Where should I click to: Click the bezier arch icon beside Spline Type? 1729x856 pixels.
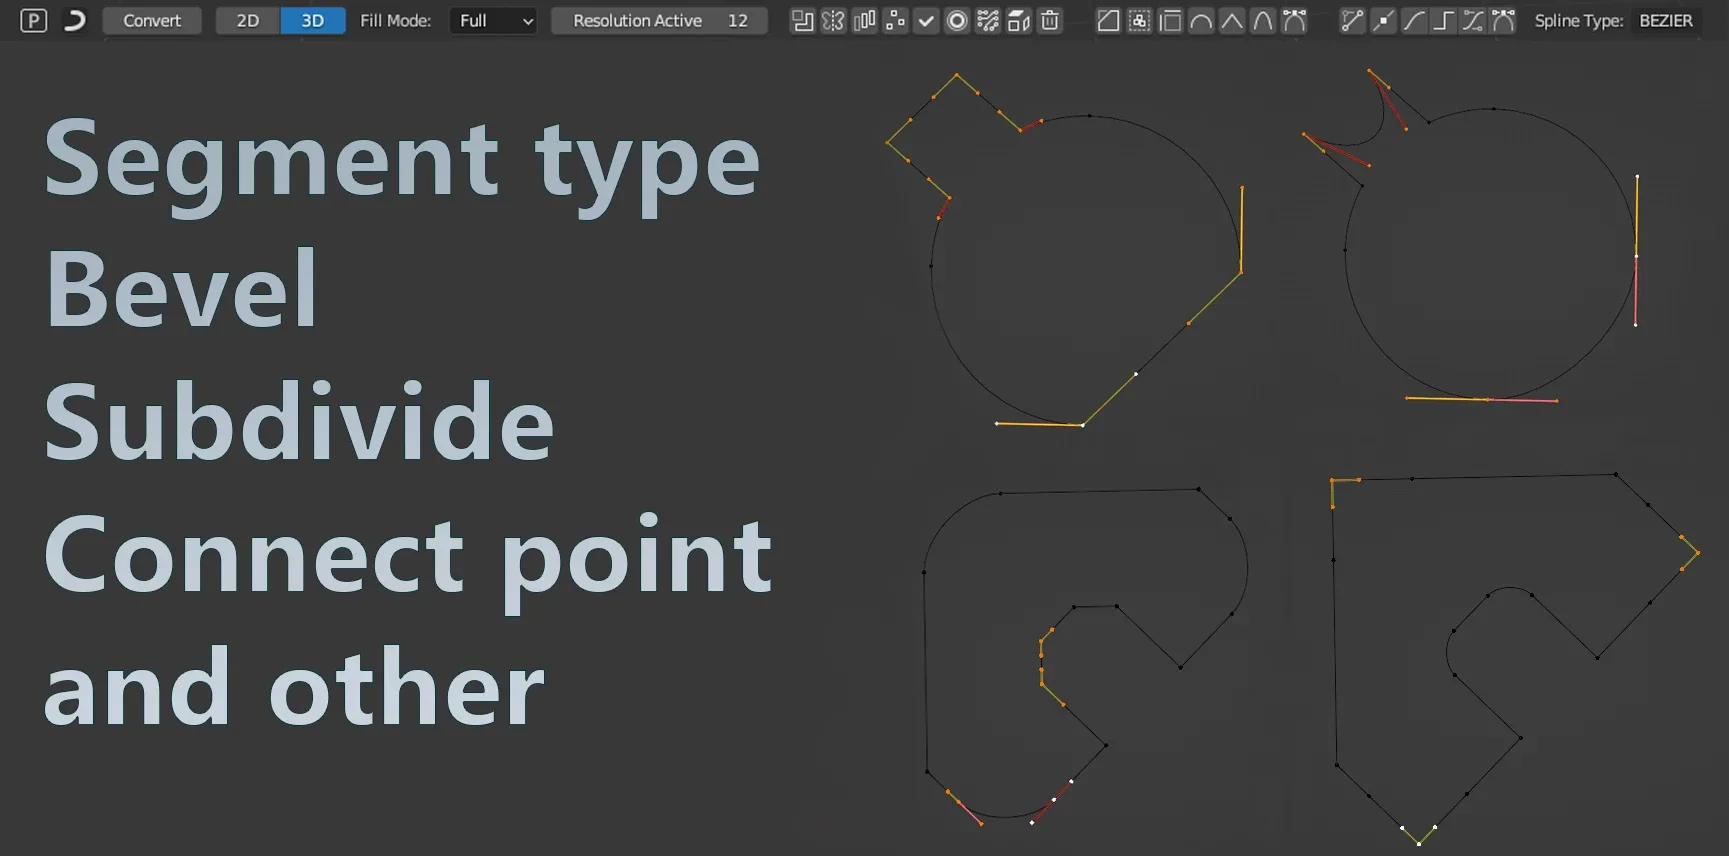coord(1503,20)
